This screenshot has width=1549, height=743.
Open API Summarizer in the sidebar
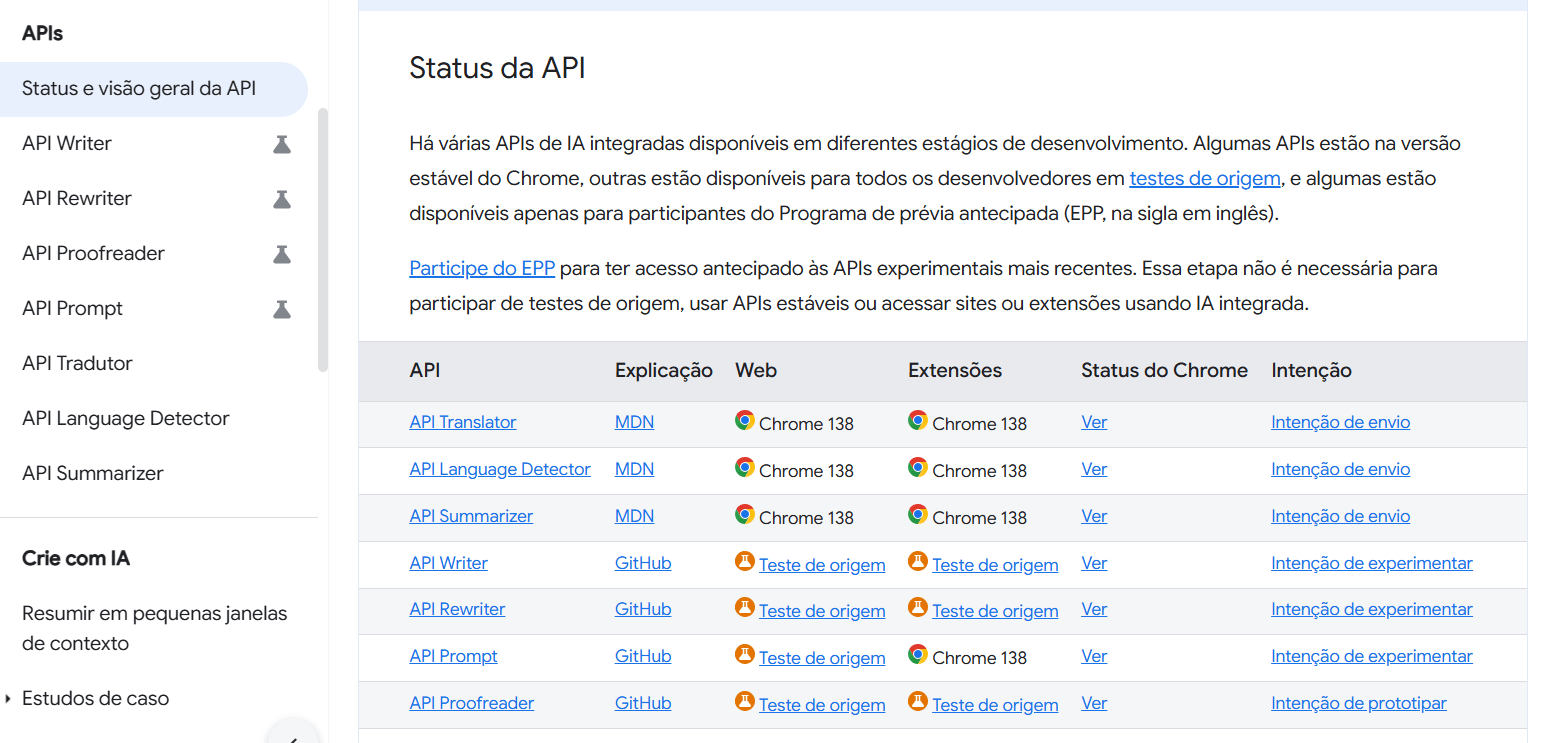(x=93, y=474)
